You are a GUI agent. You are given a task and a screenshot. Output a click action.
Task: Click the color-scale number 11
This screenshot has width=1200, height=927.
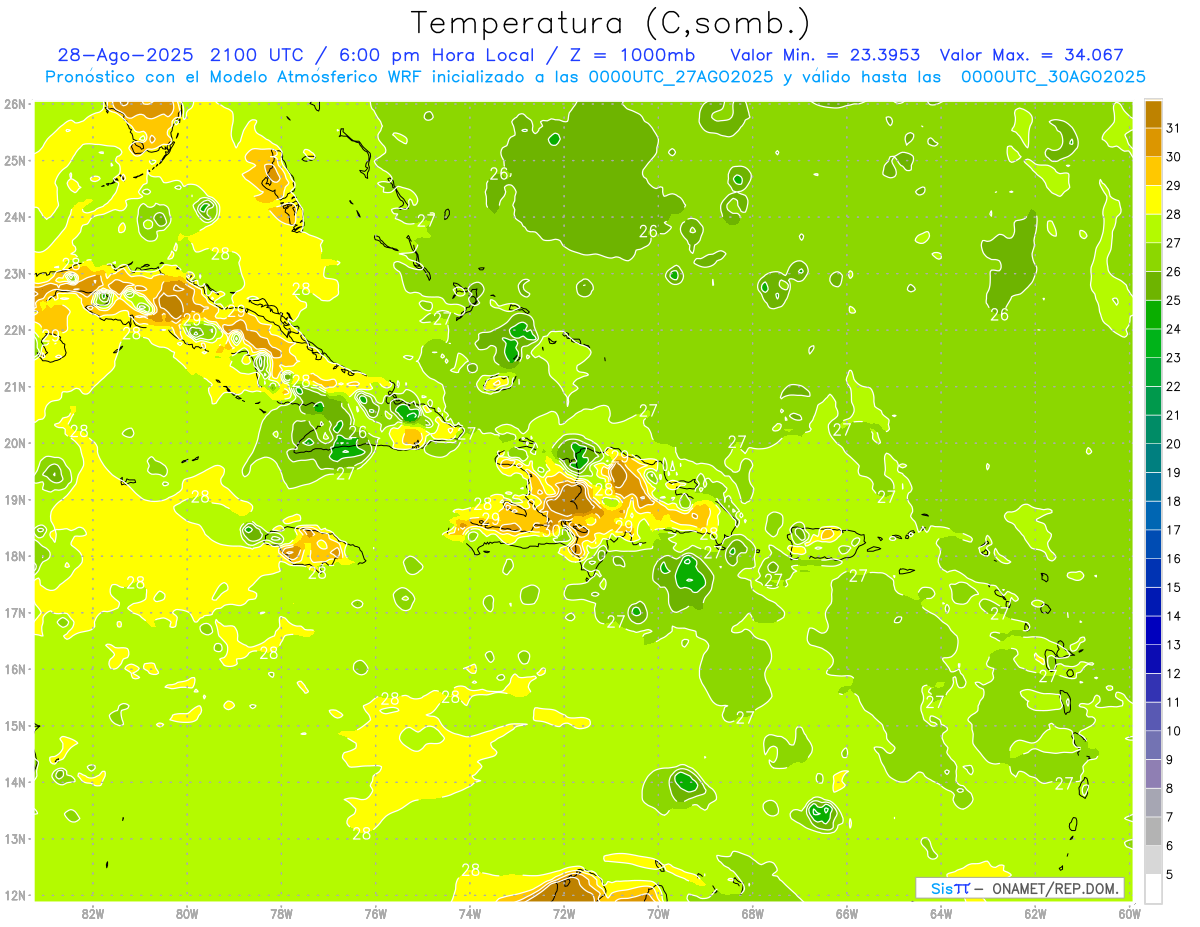[1174, 702]
